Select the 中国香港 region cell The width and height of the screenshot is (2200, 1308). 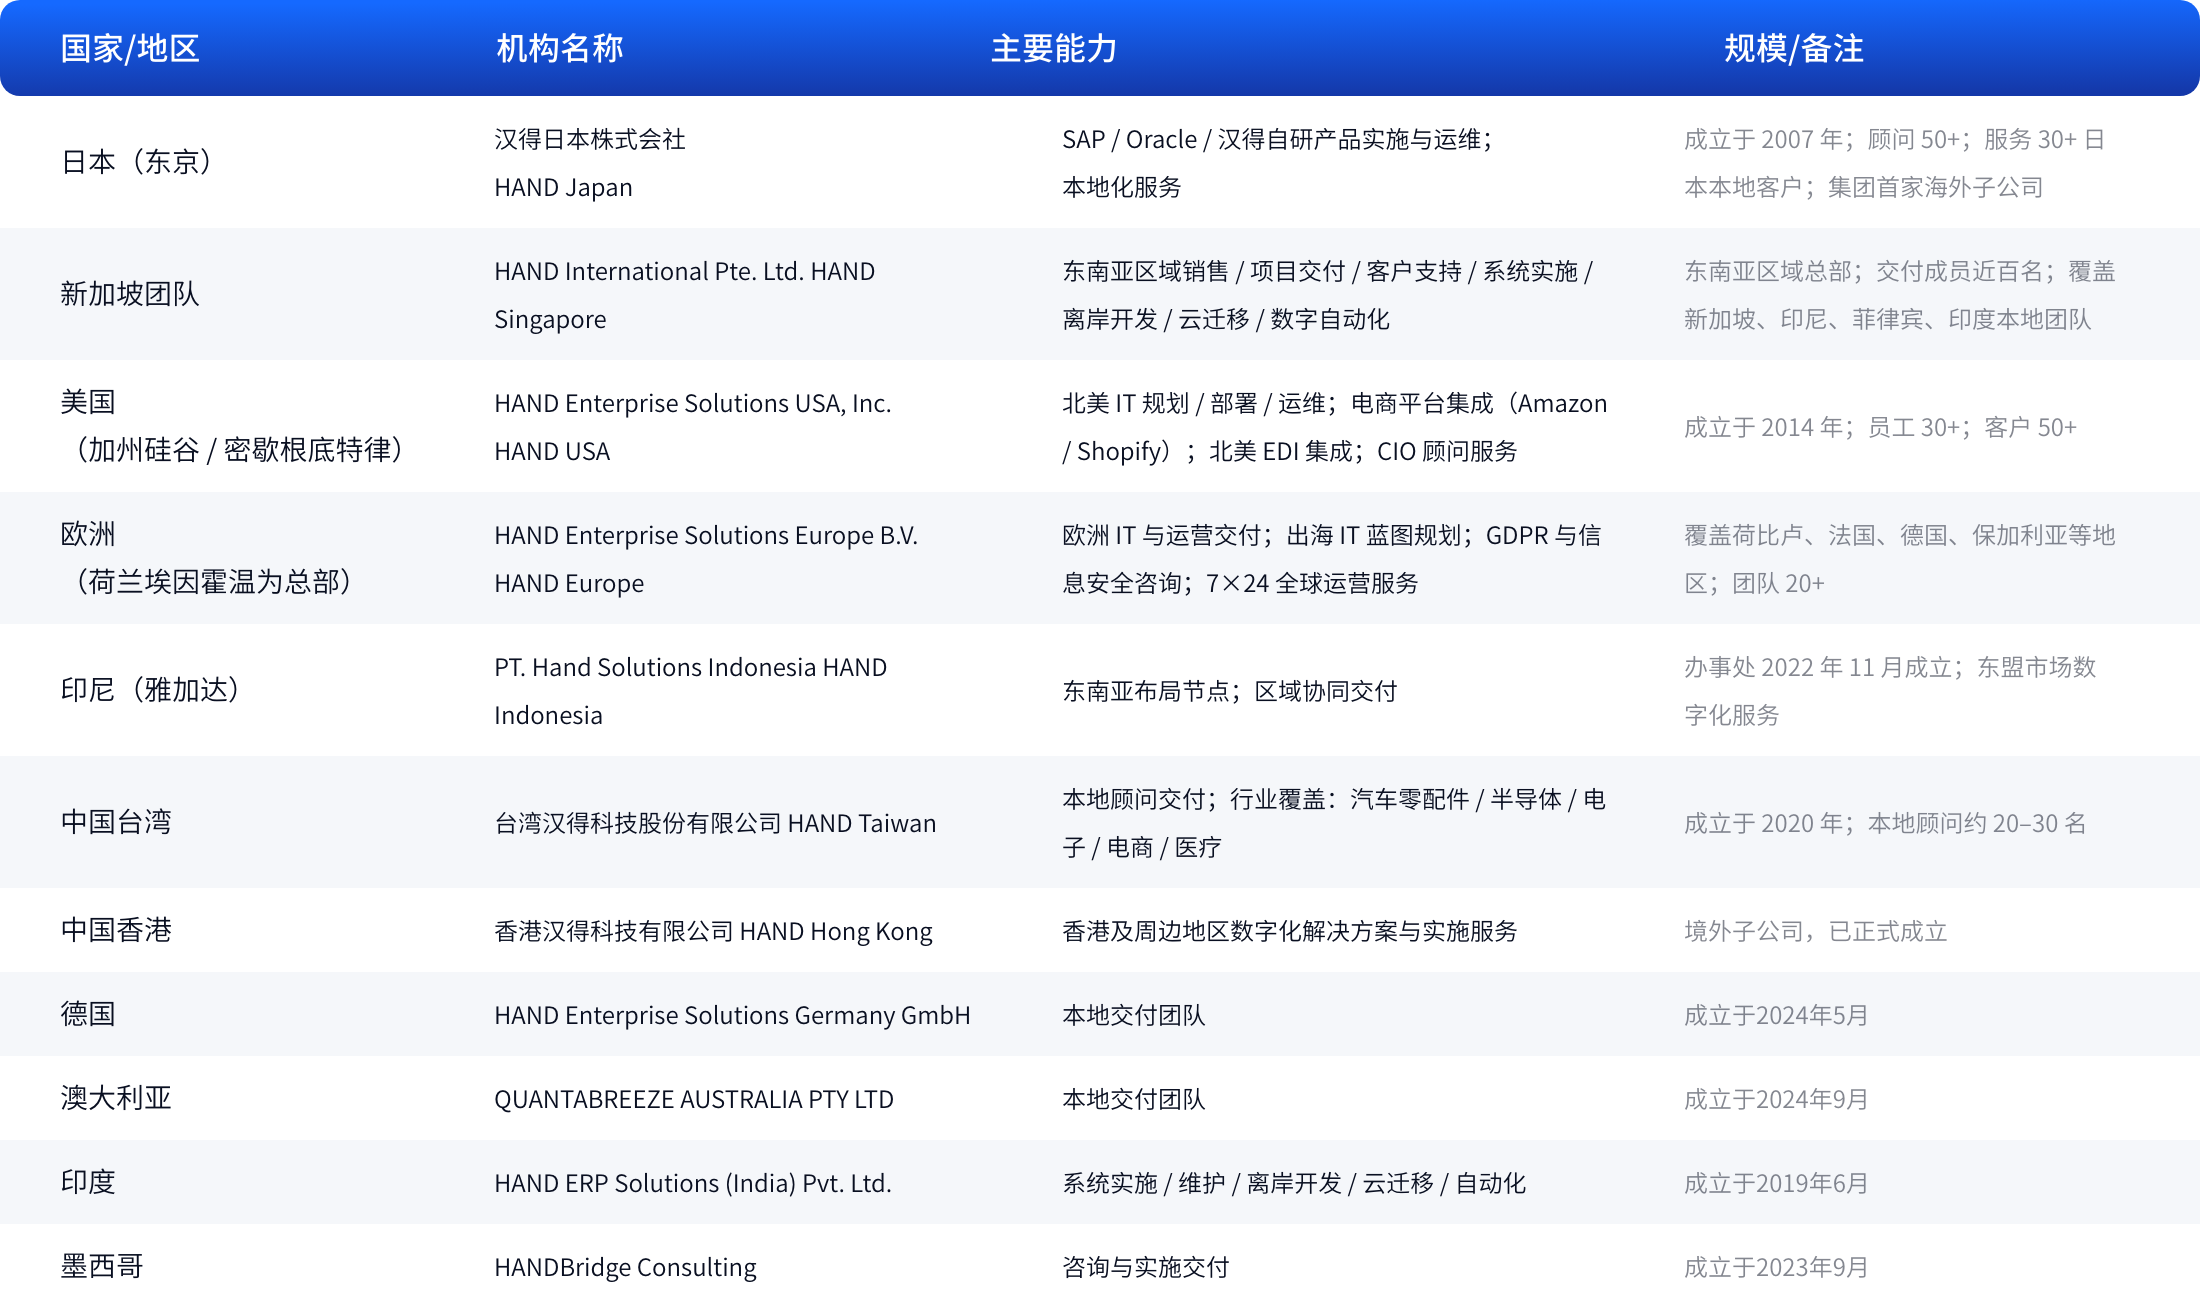[116, 930]
